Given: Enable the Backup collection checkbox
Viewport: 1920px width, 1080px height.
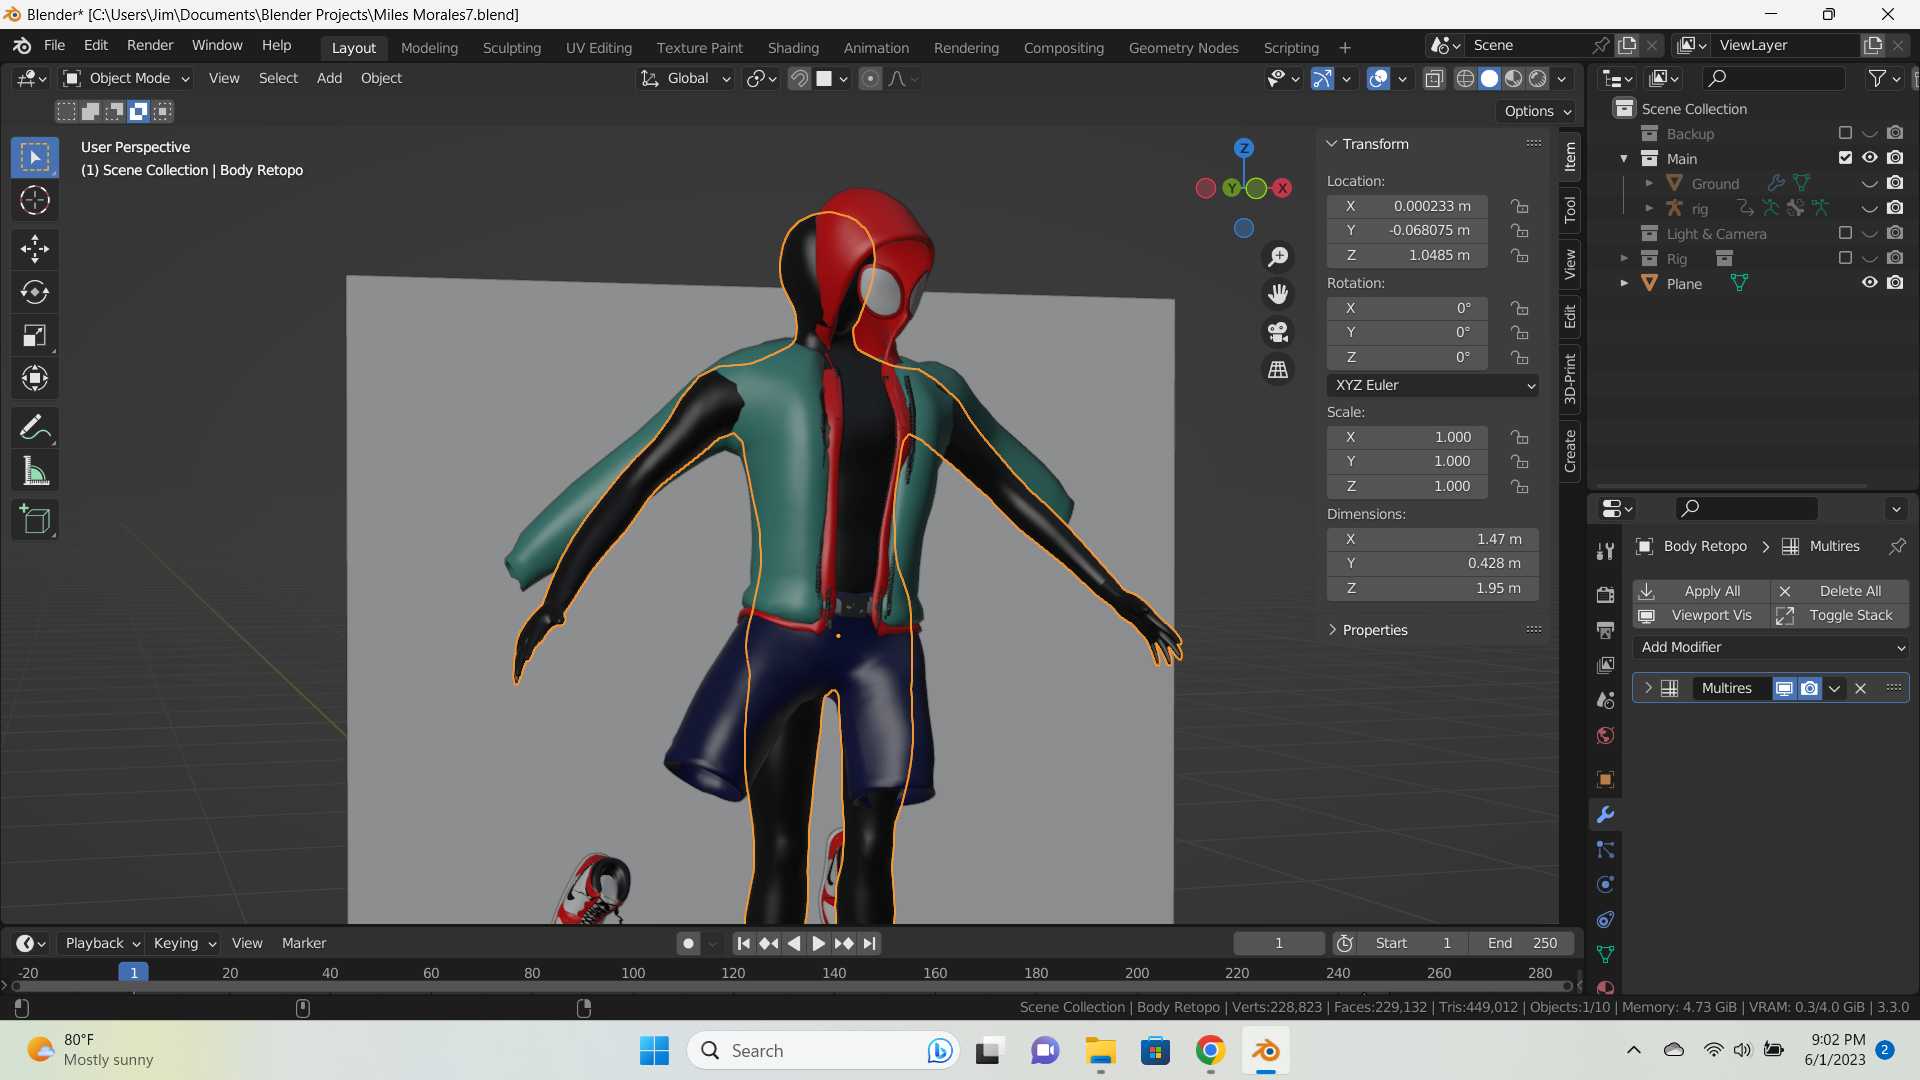Looking at the screenshot, I should point(1845,133).
